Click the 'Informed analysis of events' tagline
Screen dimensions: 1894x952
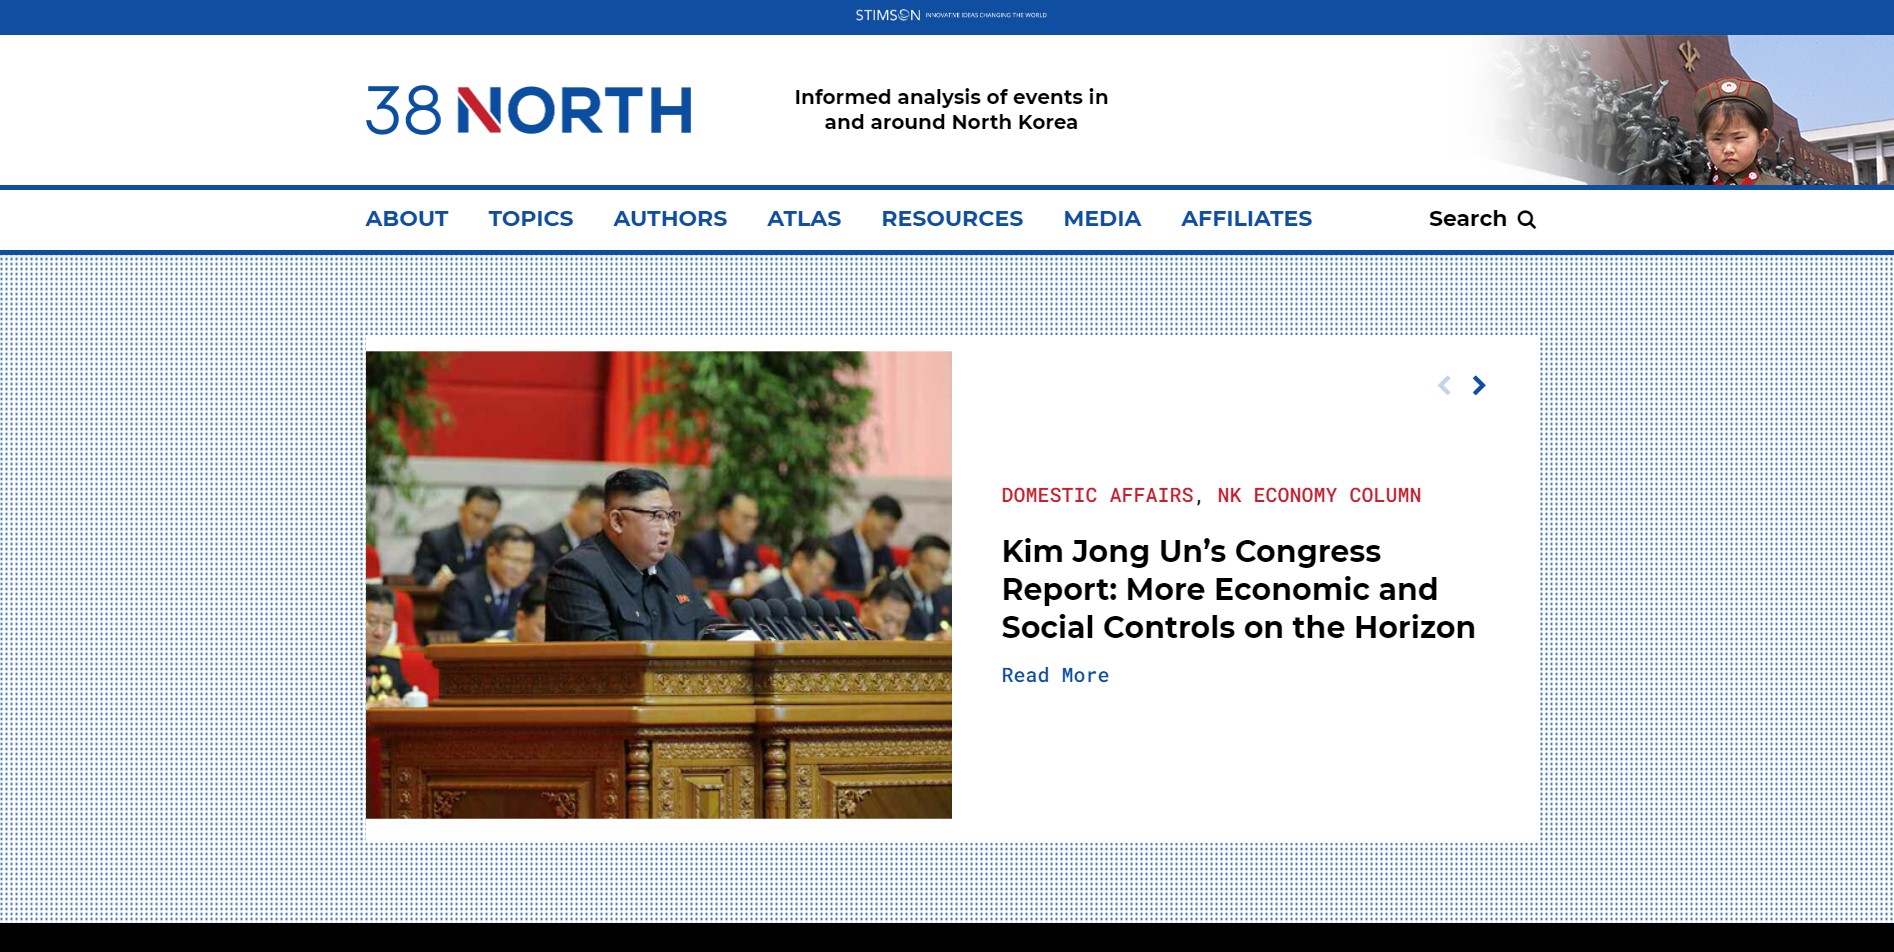pyautogui.click(x=950, y=110)
